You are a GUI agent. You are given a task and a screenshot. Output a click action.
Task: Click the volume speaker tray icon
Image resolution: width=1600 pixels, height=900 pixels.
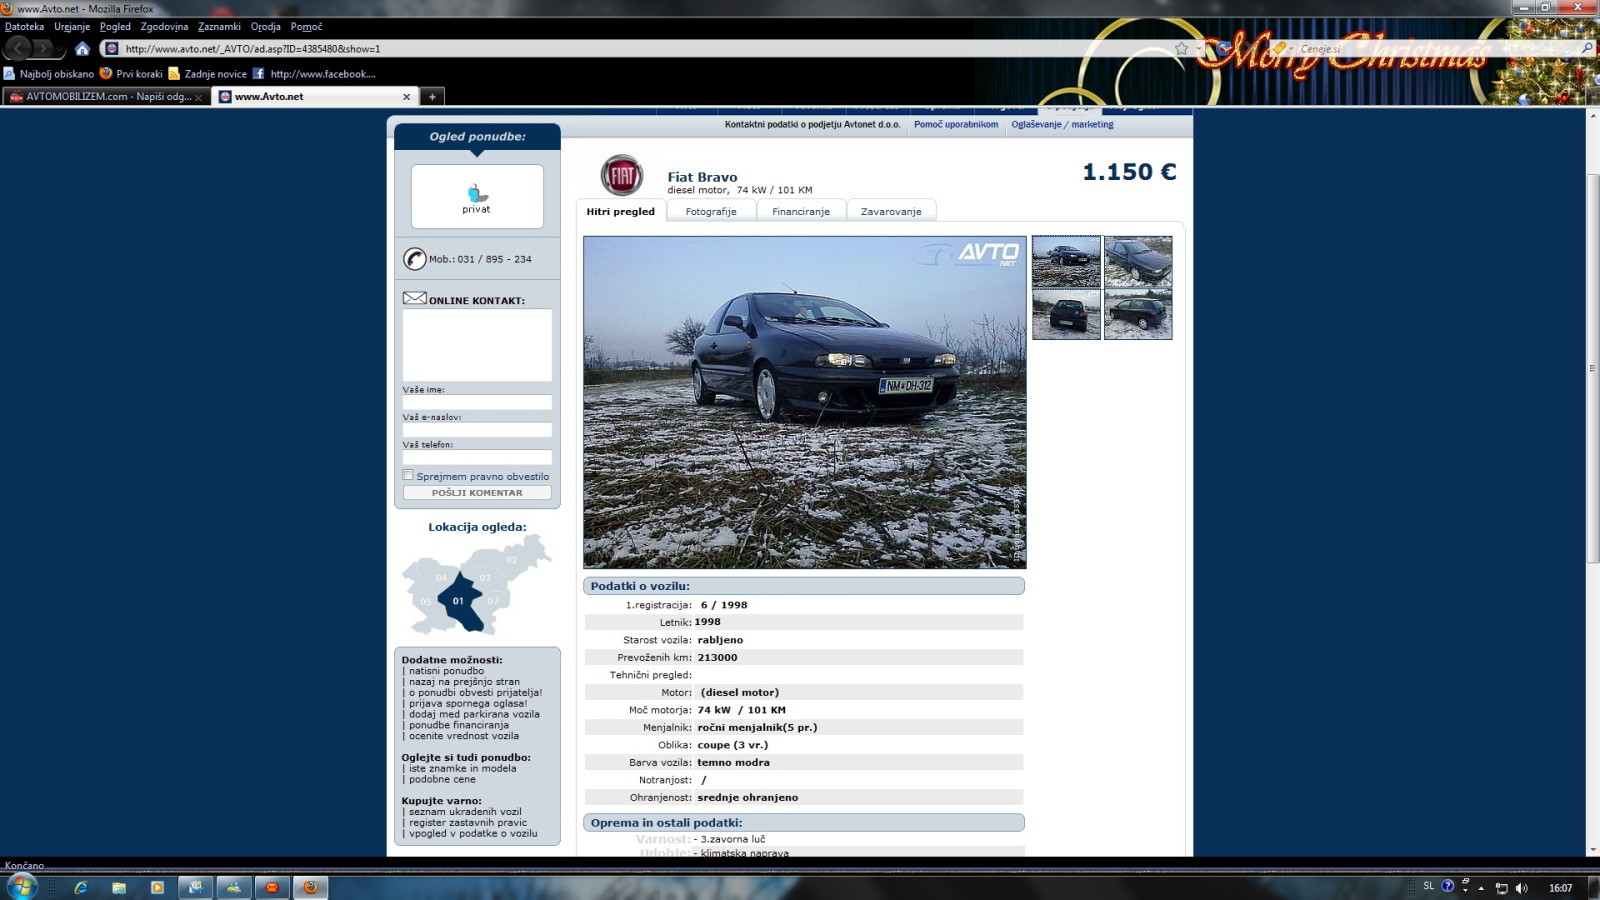point(1522,888)
